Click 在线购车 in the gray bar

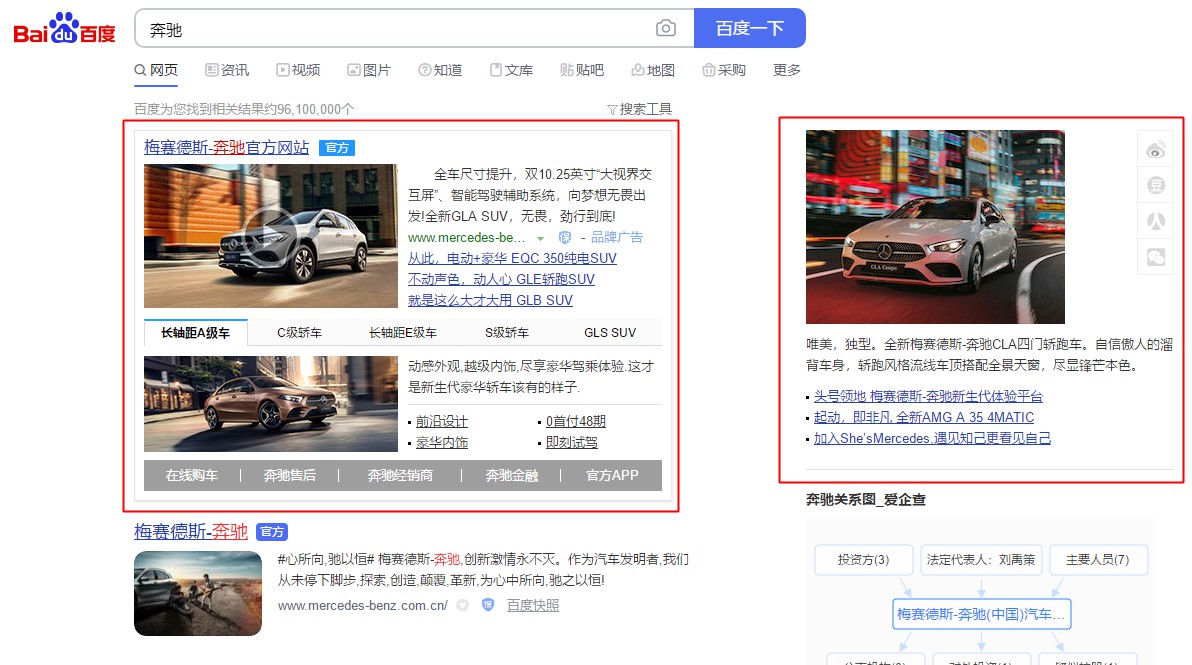pos(192,475)
